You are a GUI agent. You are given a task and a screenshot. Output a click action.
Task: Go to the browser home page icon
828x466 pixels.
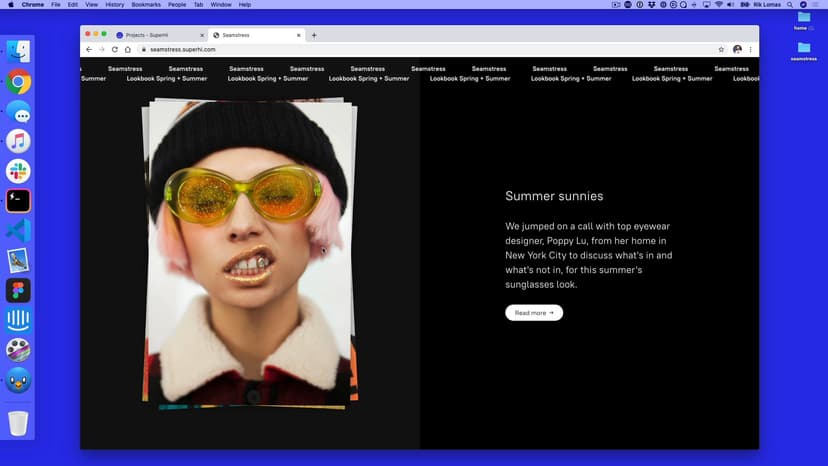[127, 49]
